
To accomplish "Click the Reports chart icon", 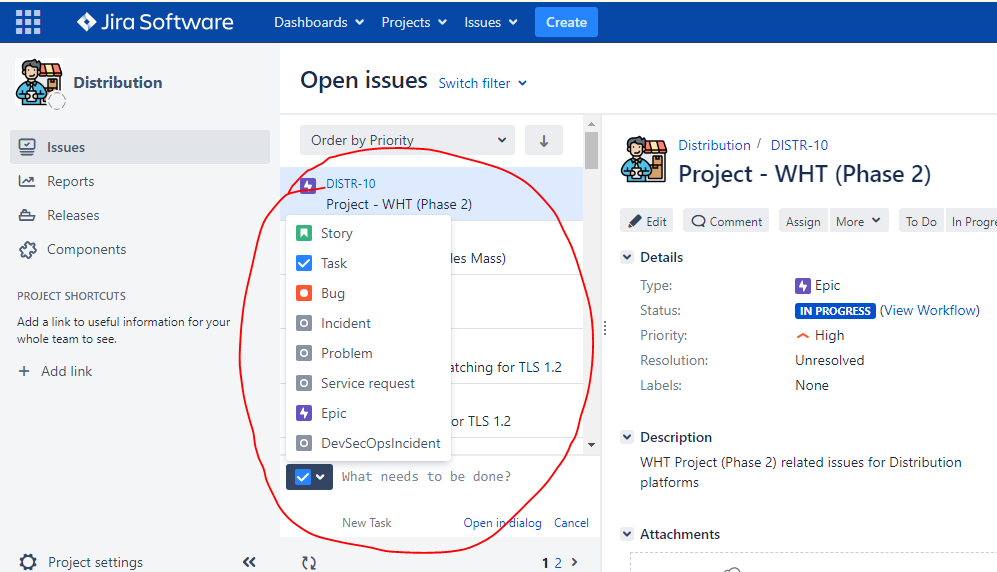I will [x=27, y=181].
